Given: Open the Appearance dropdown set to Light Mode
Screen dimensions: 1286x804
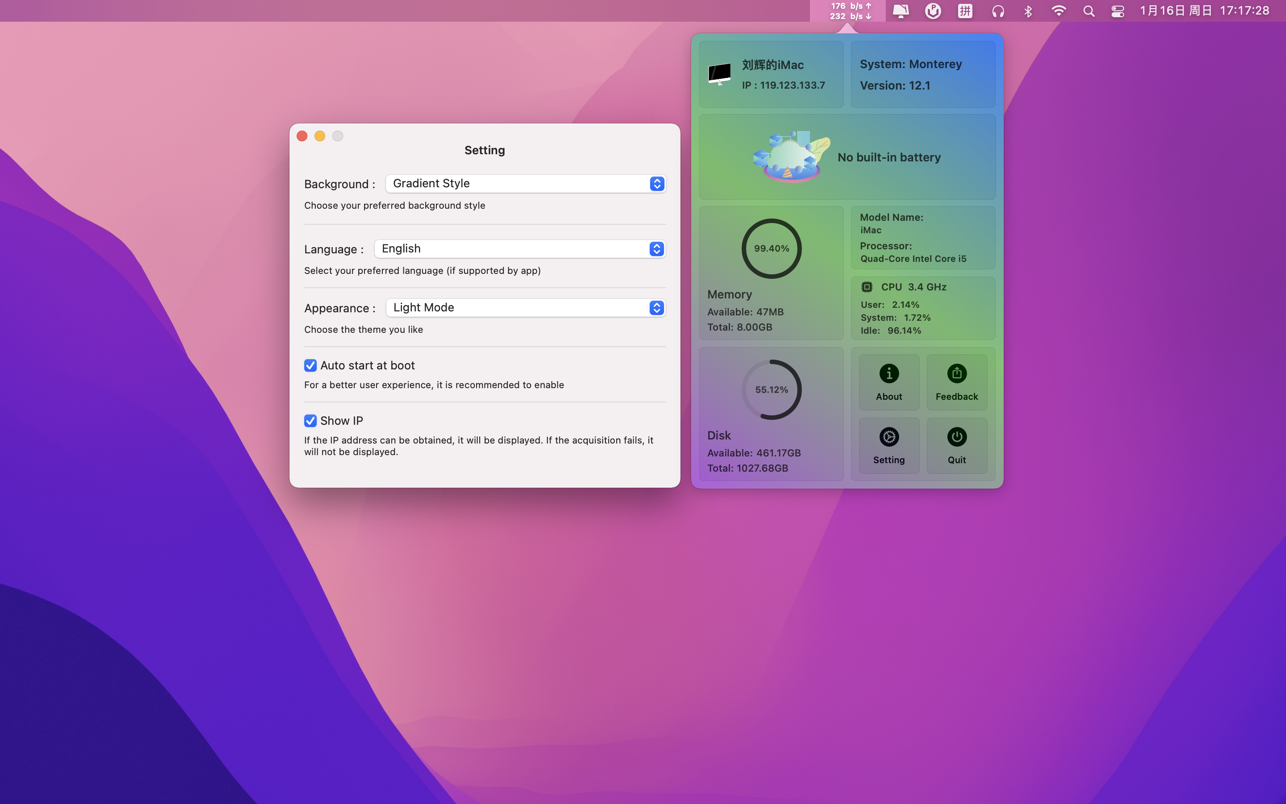Looking at the screenshot, I should (525, 308).
